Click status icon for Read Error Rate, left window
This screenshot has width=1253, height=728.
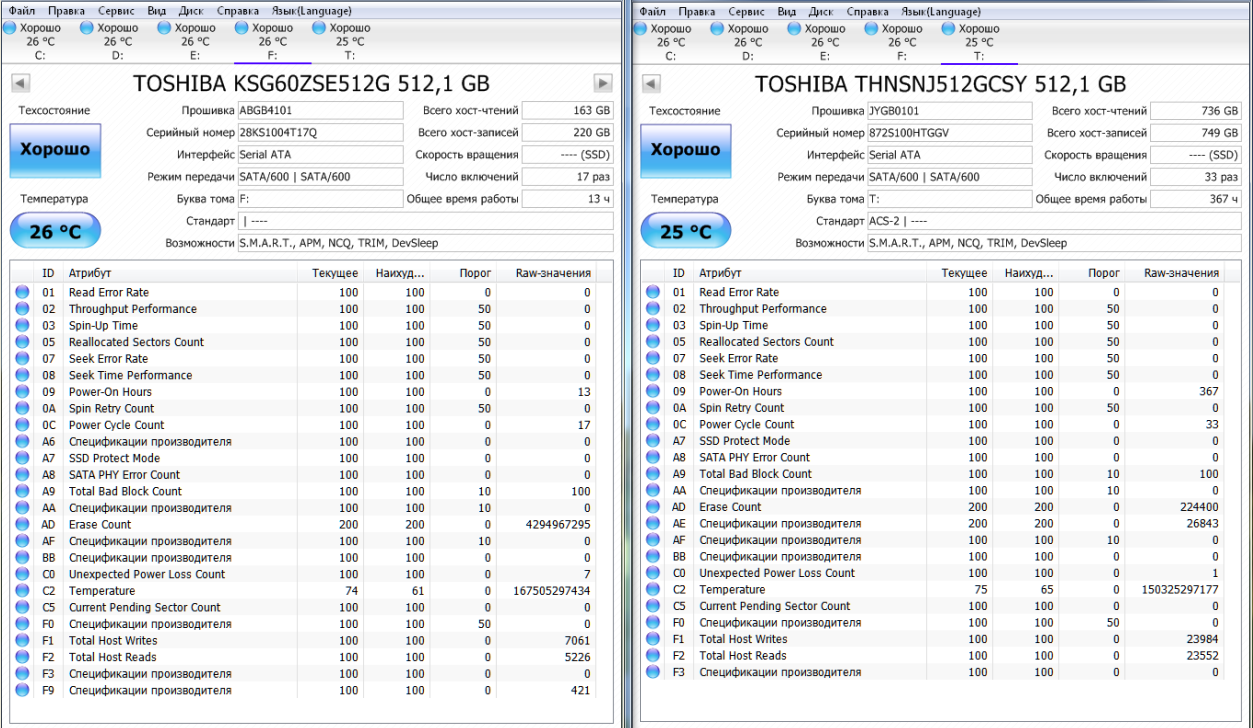(x=22, y=293)
